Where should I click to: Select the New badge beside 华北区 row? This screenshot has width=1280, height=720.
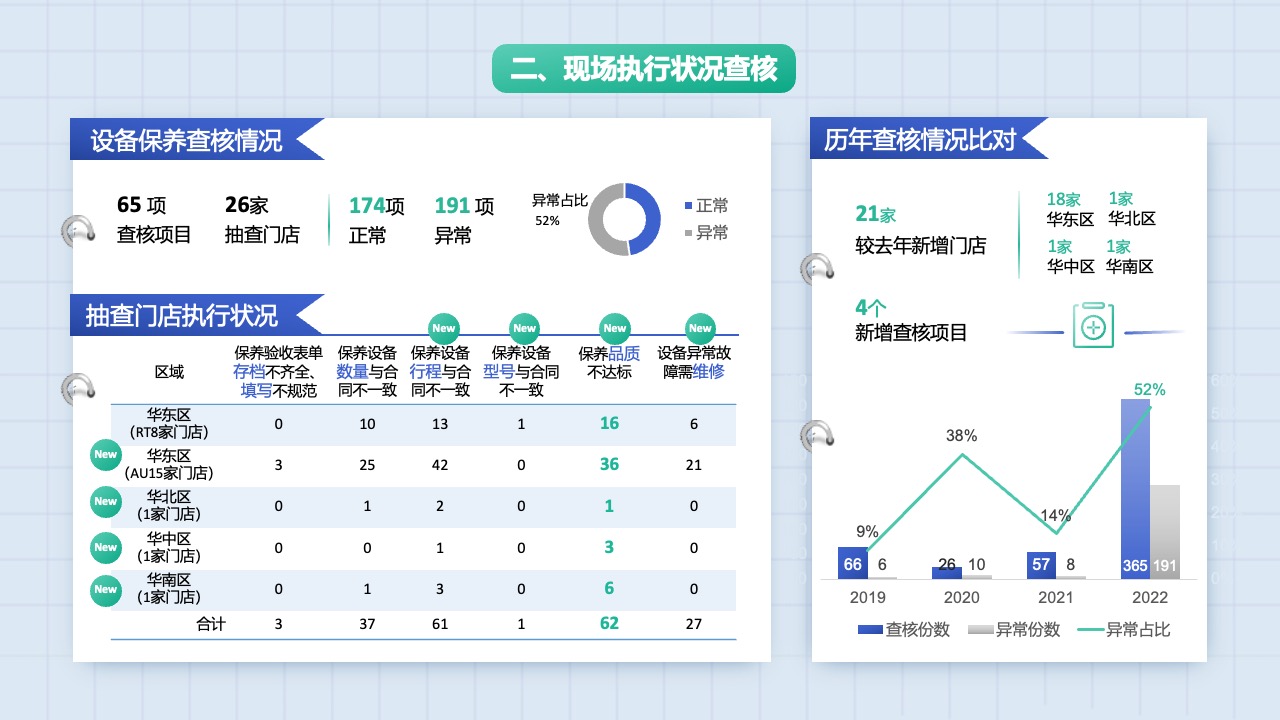[x=105, y=501]
